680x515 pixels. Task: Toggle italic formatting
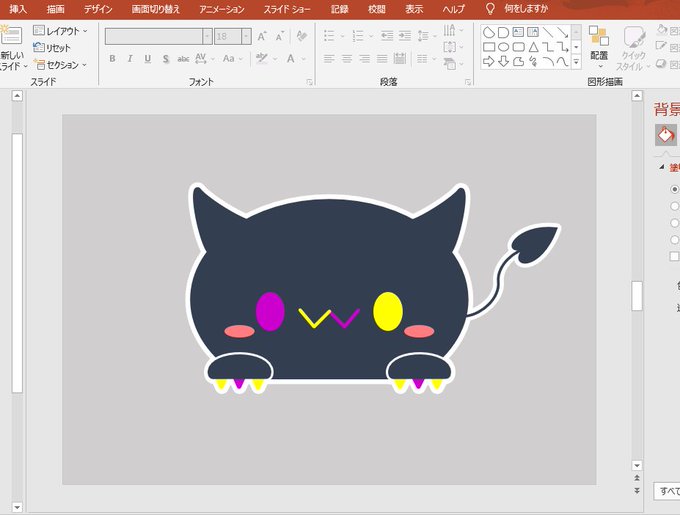(130, 59)
